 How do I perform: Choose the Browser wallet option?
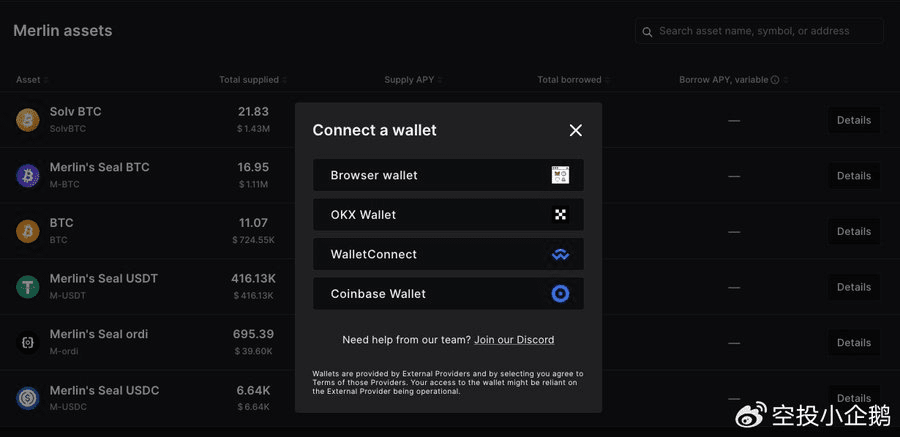tap(448, 175)
